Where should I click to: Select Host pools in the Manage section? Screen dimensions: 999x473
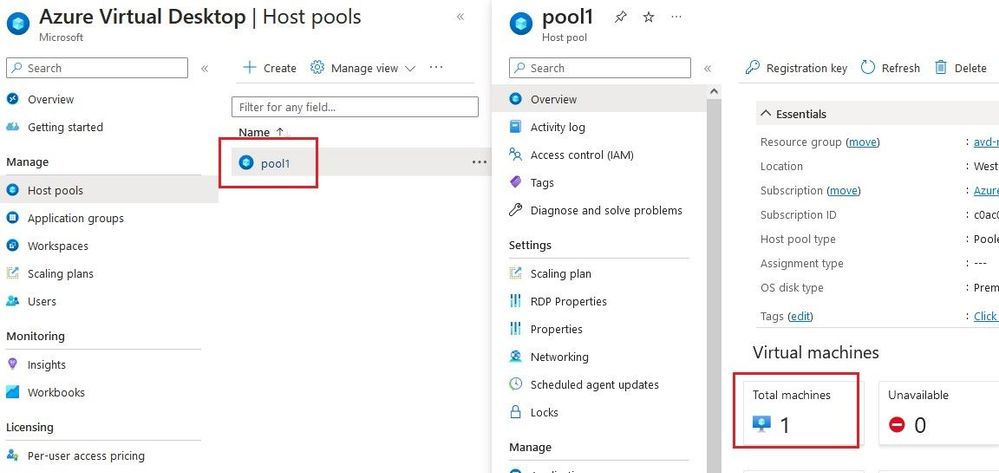pyautogui.click(x=109, y=190)
